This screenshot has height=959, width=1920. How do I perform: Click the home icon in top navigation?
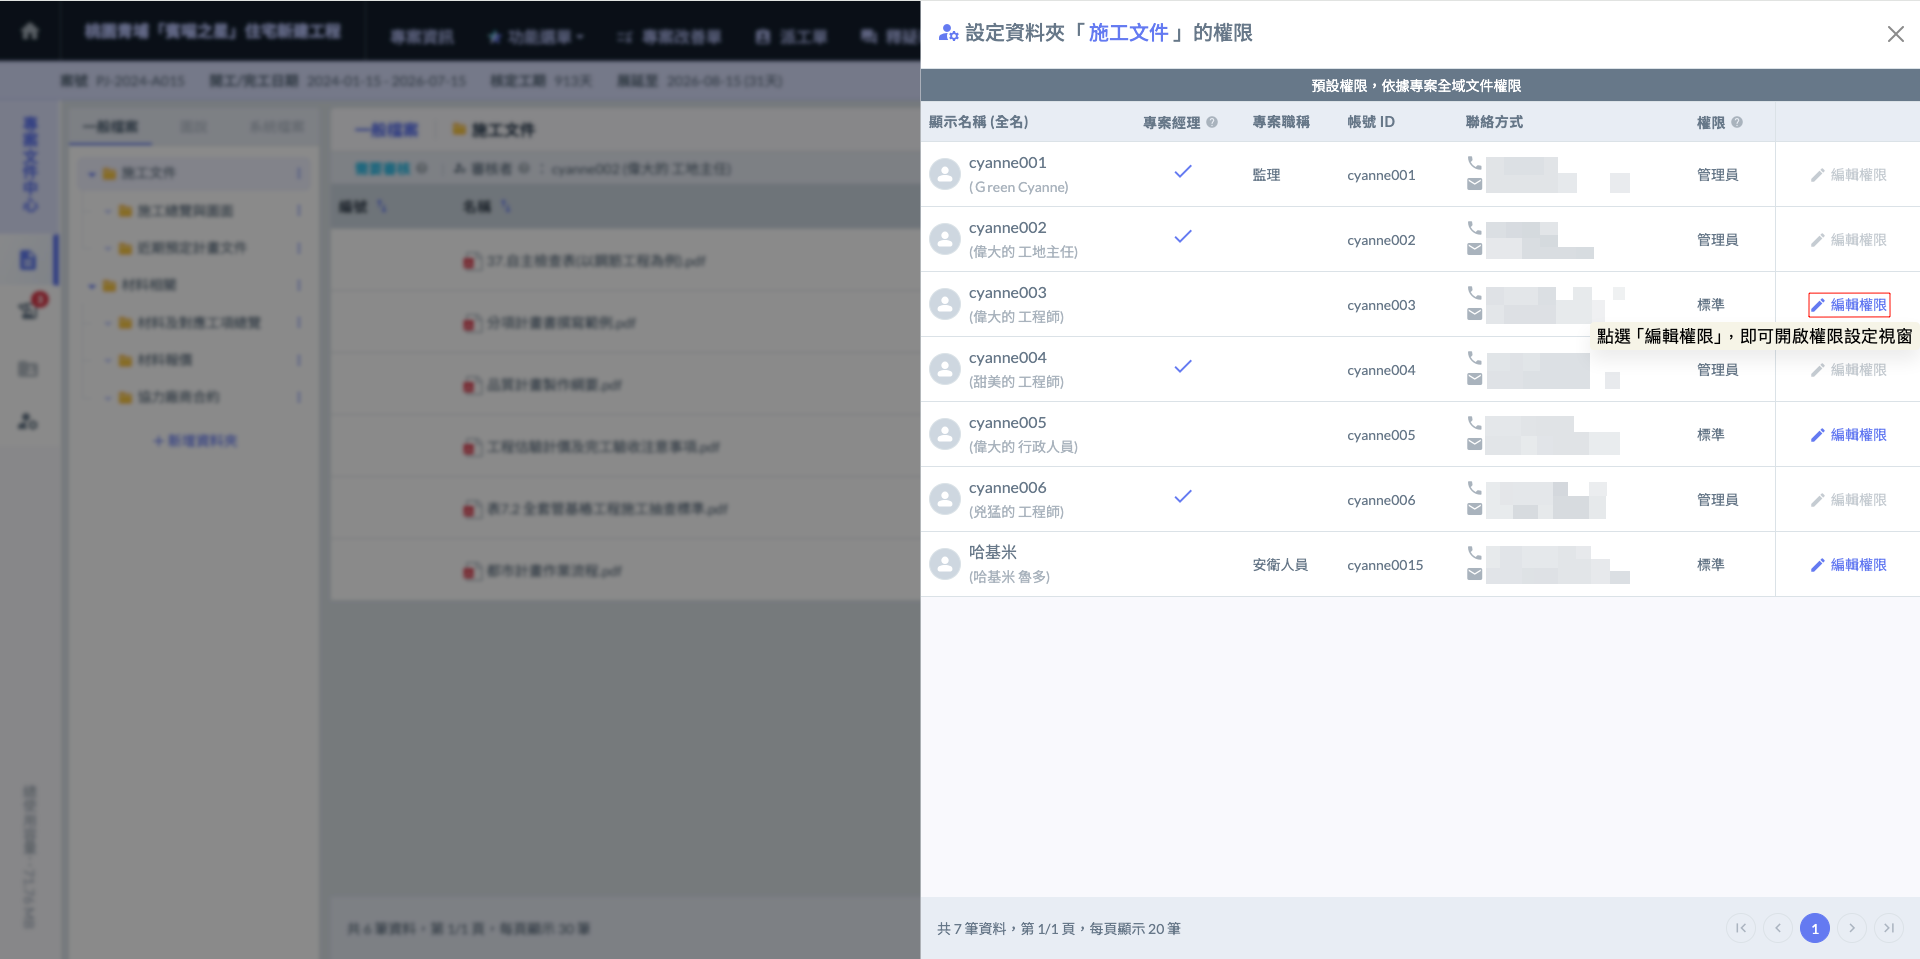coord(30,31)
